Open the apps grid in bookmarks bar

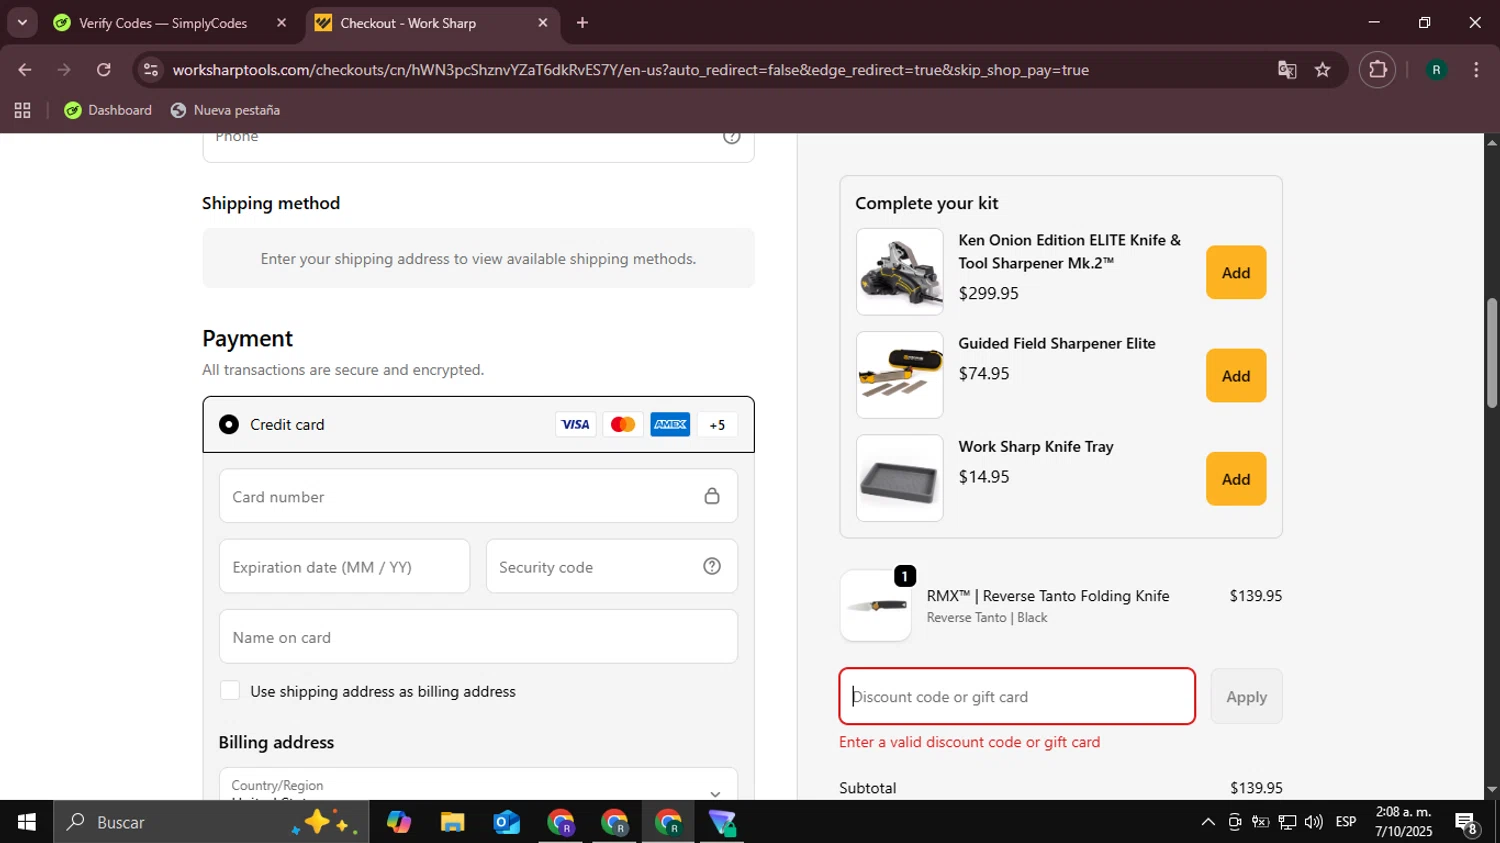[22, 110]
